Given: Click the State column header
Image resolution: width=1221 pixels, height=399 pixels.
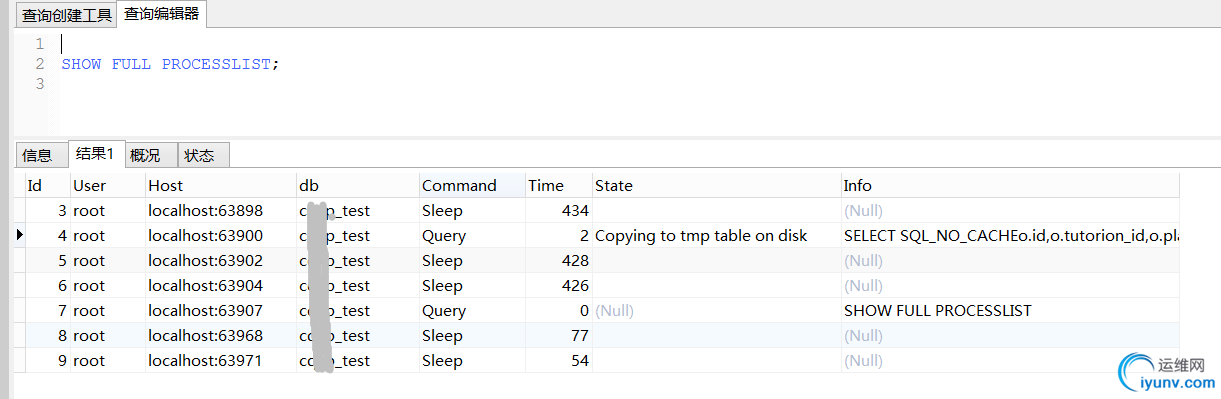Looking at the screenshot, I should click(x=716, y=185).
